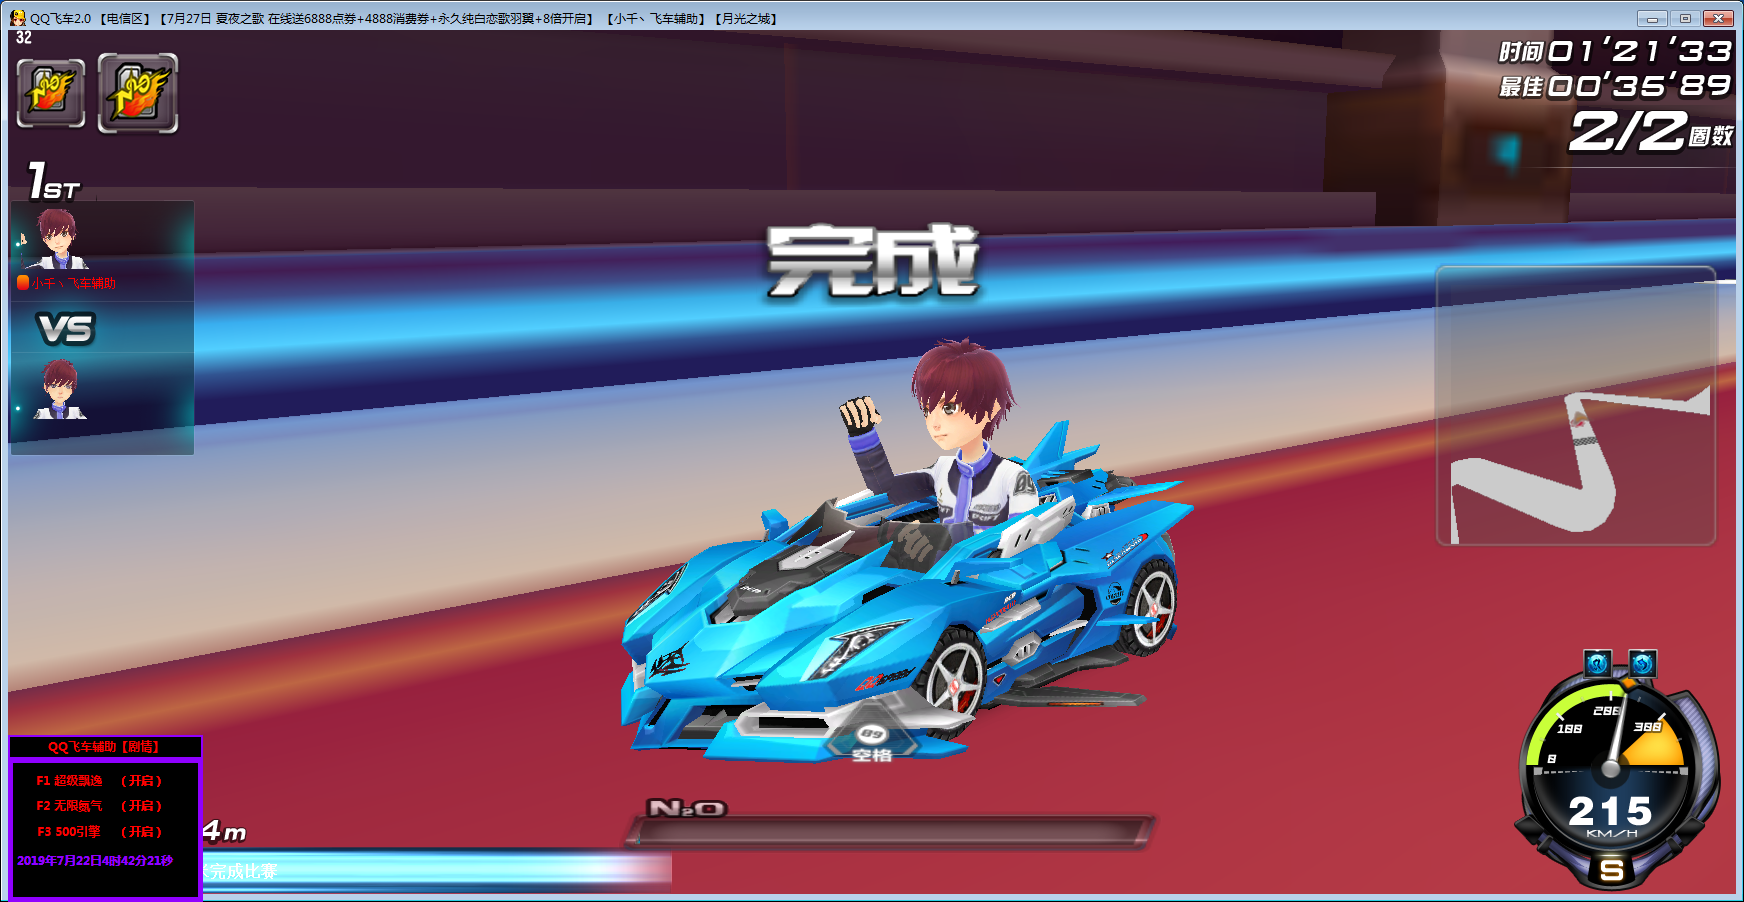This screenshot has width=1744, height=902.
Task: Click the QQ penguin icon in title bar
Action: [x=17, y=18]
